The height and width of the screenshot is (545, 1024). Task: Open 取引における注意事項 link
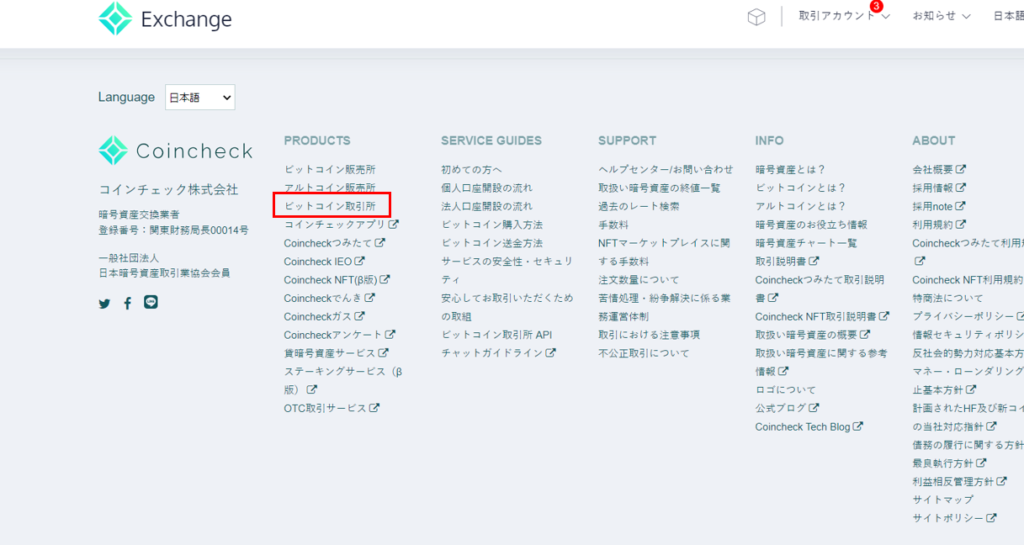coord(649,334)
